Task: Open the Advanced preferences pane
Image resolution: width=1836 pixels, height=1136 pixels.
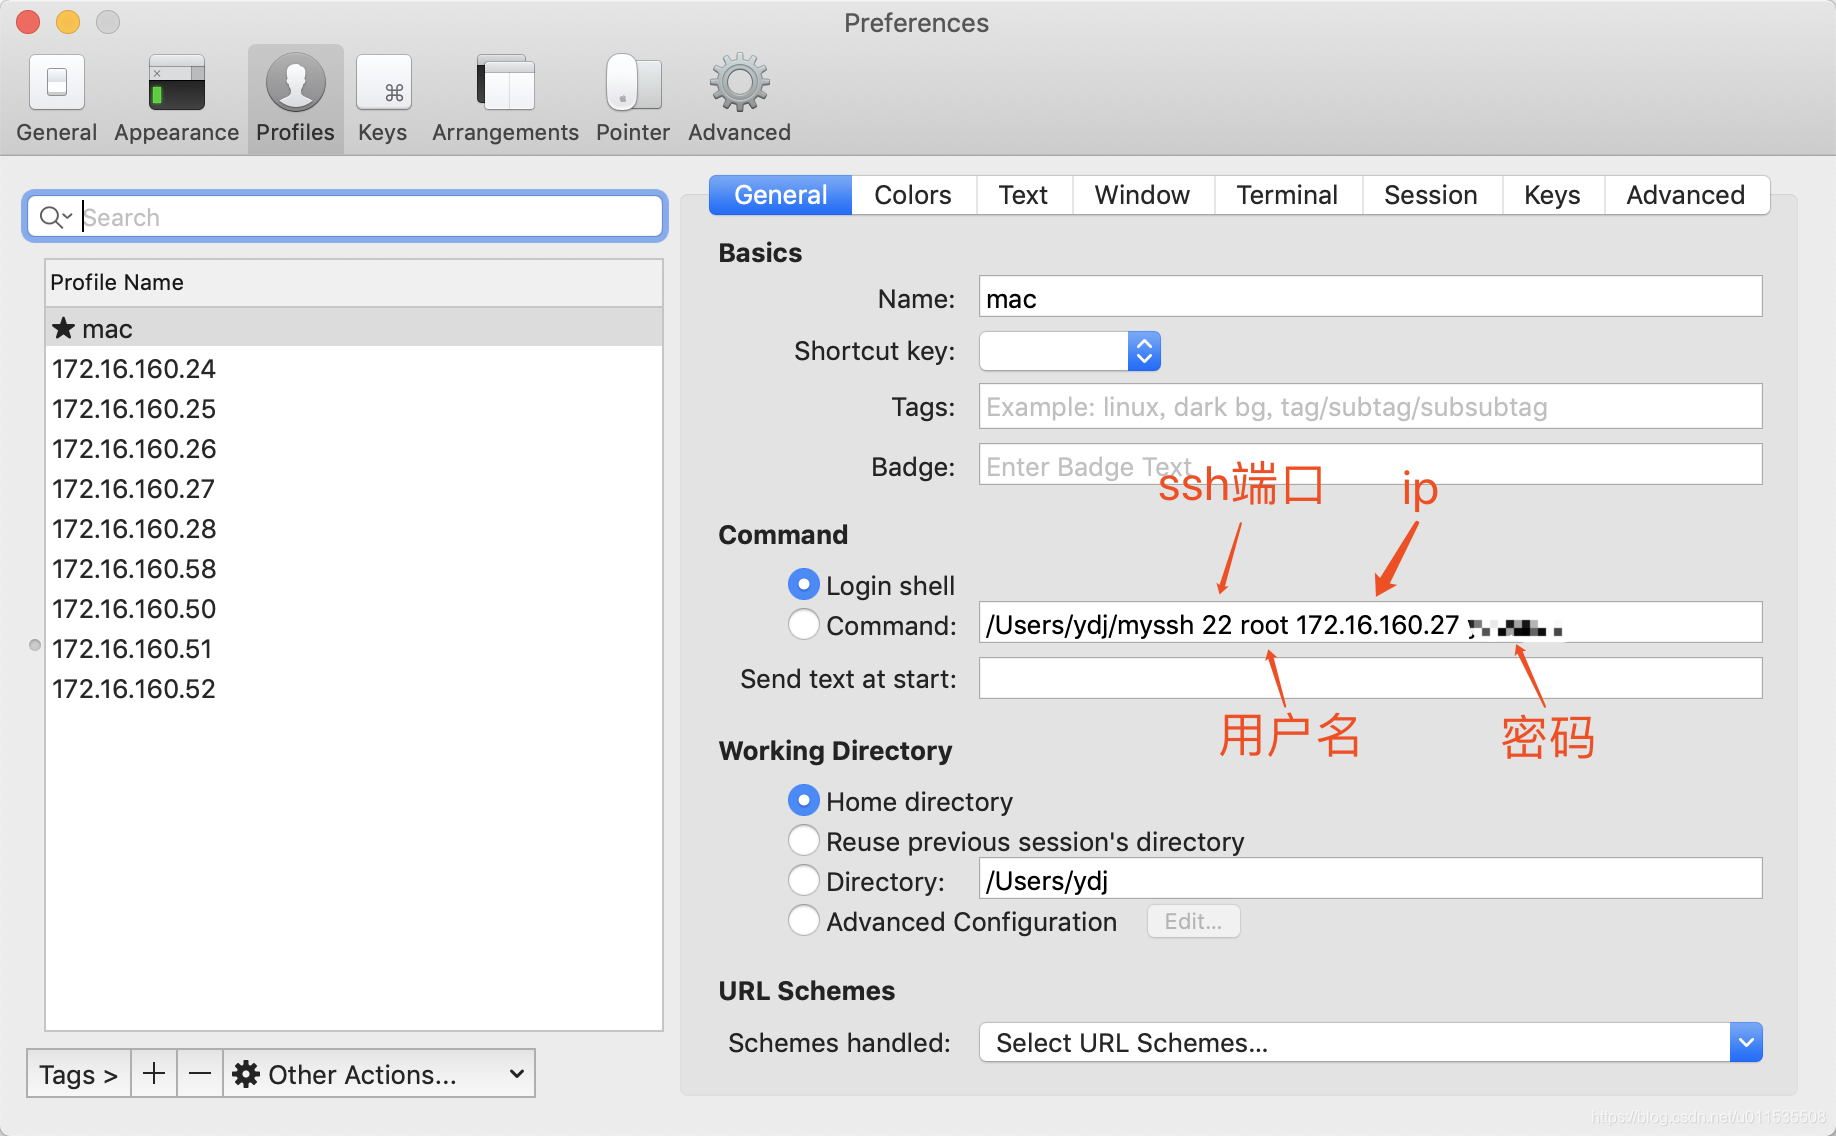Action: pyautogui.click(x=738, y=95)
